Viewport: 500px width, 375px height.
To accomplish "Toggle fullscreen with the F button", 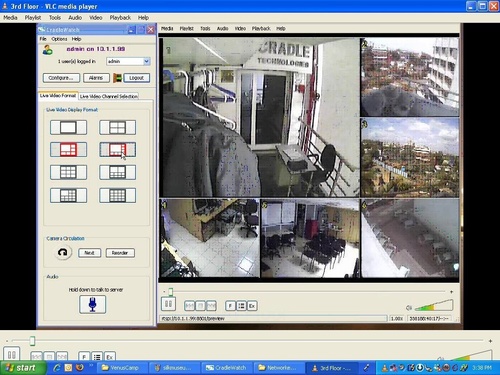I will click(84, 357).
